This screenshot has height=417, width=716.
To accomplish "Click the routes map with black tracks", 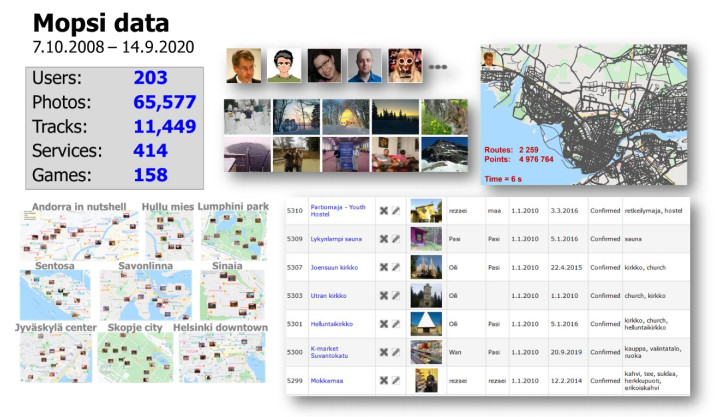I will [583, 112].
